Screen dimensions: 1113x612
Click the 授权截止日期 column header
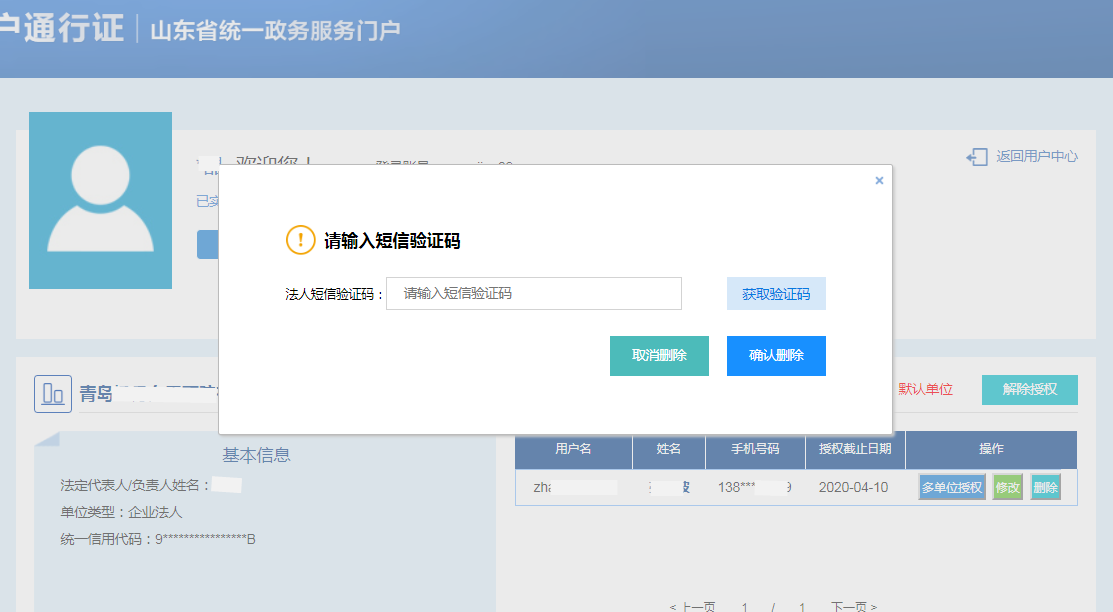pos(854,450)
